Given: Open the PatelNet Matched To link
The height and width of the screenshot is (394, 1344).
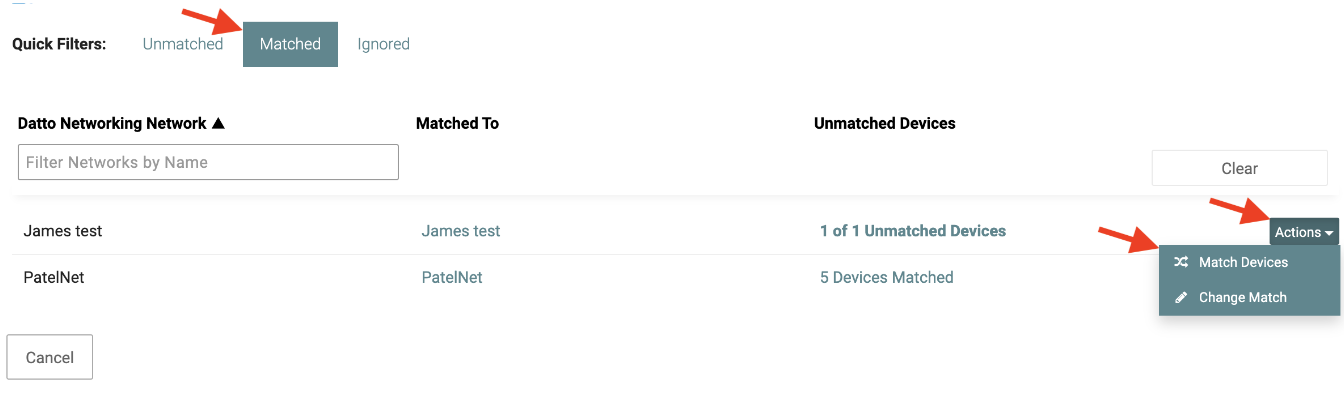Looking at the screenshot, I should coord(452,278).
